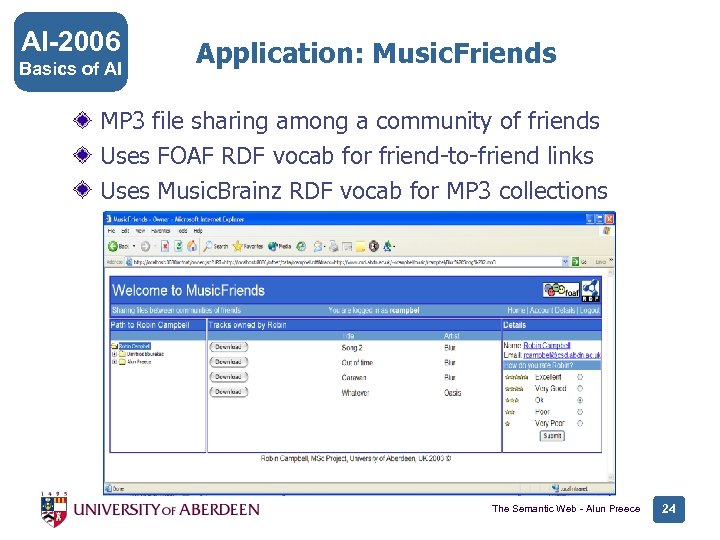This screenshot has width=720, height=540.
Task: Open the File menu
Action: pos(112,231)
